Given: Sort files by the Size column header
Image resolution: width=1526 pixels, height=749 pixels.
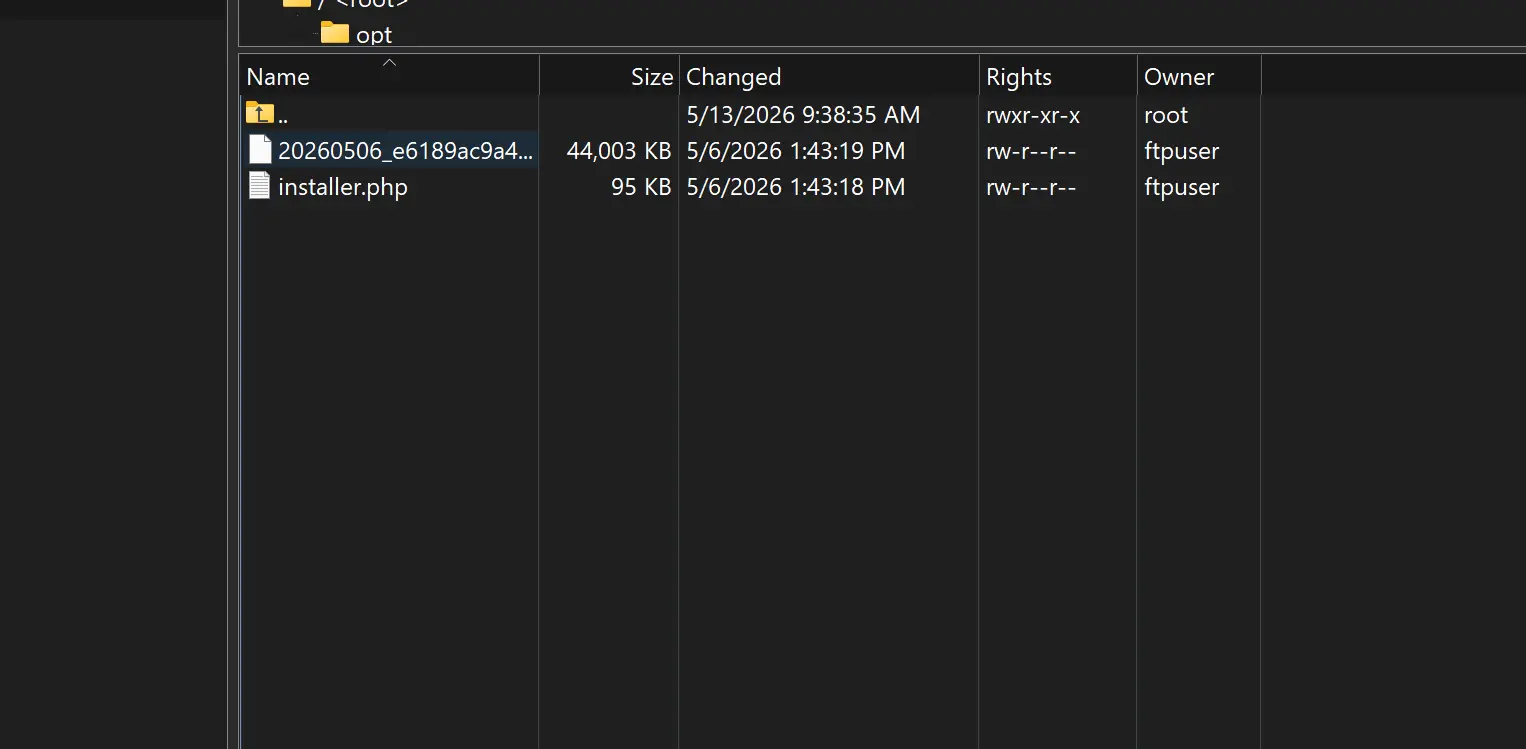Looking at the screenshot, I should [609, 76].
